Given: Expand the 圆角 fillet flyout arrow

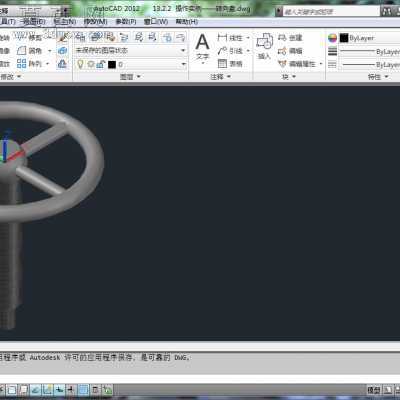Looking at the screenshot, I should (50, 51).
